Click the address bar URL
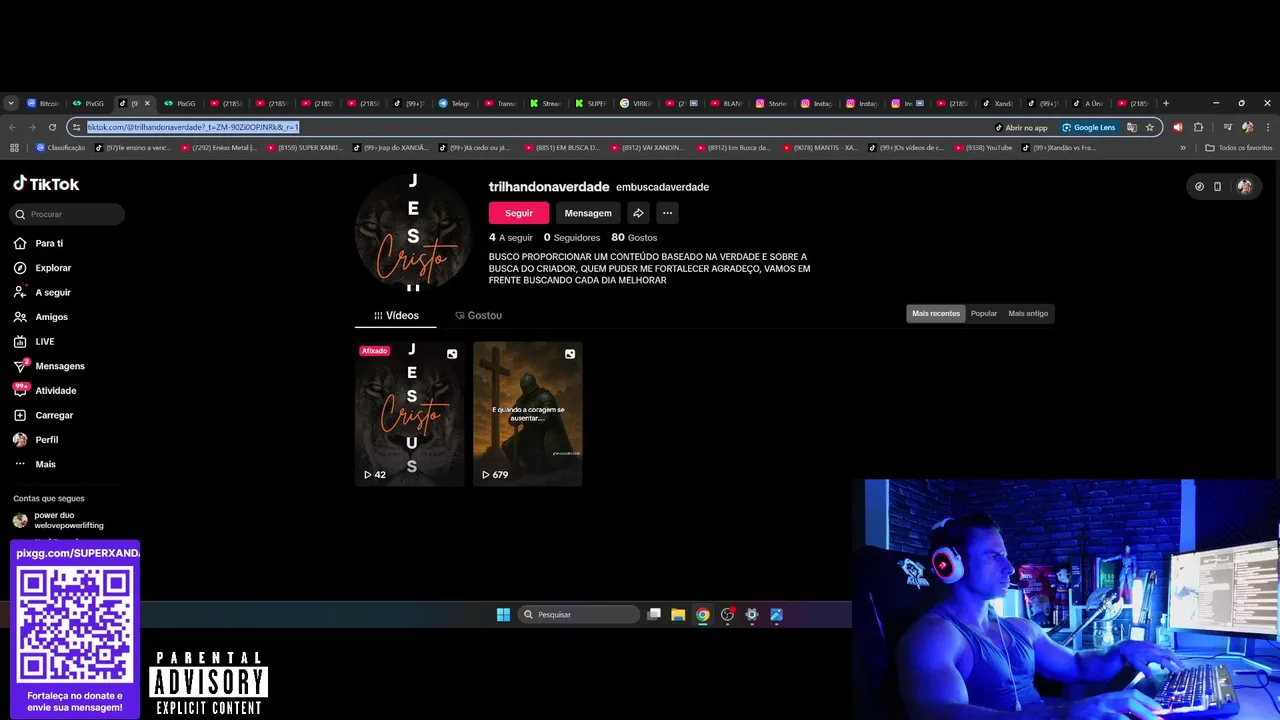 193,127
